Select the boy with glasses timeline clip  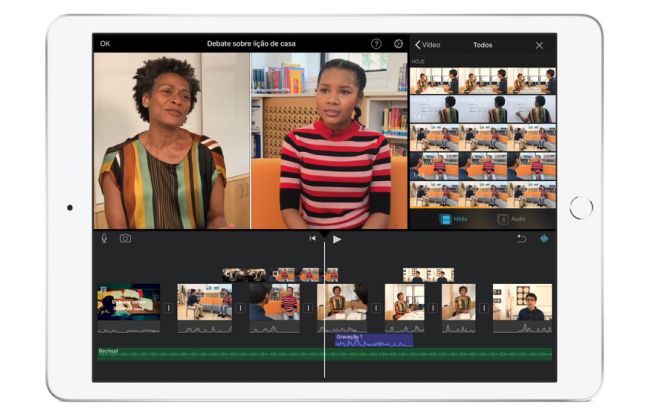(x=522, y=308)
